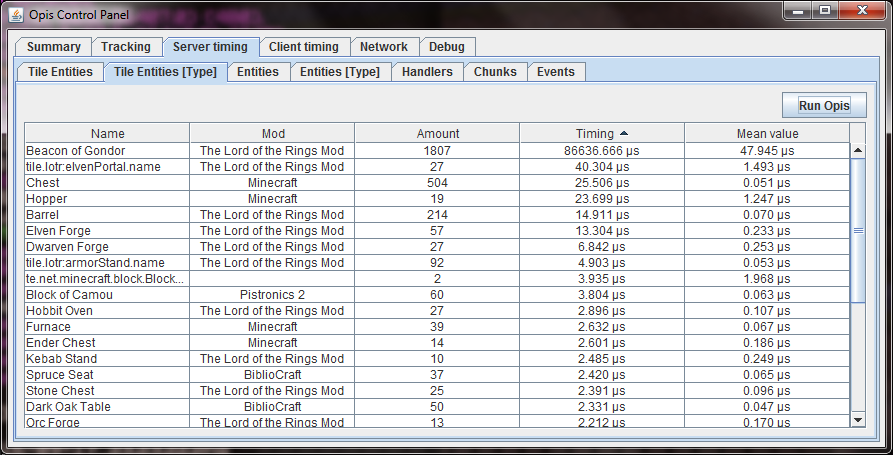Open the Events sub-tab
Screen dimensions: 893x455
click(556, 72)
